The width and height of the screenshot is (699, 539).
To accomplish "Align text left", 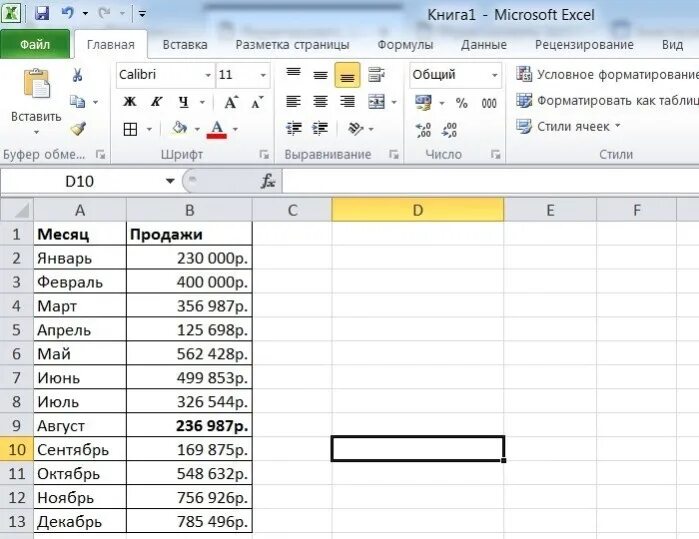I will 293,102.
